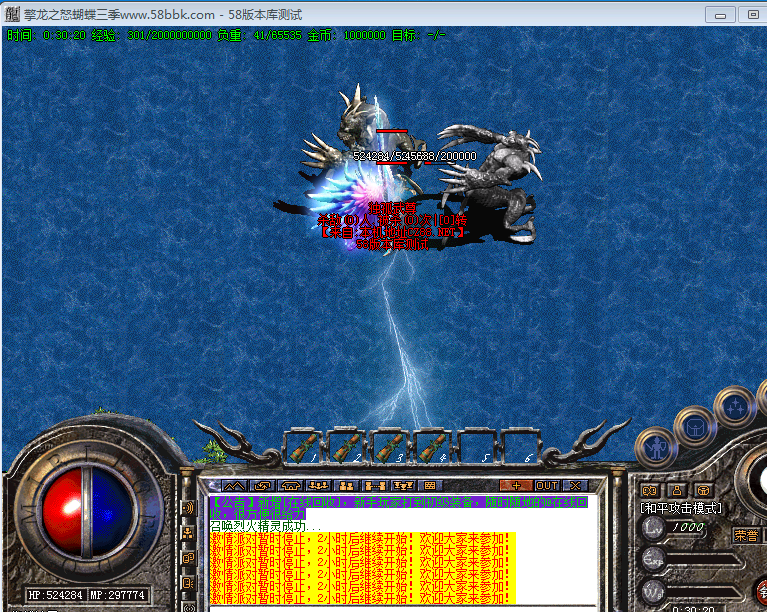Click the dragon app icon in title bar

tap(12, 14)
